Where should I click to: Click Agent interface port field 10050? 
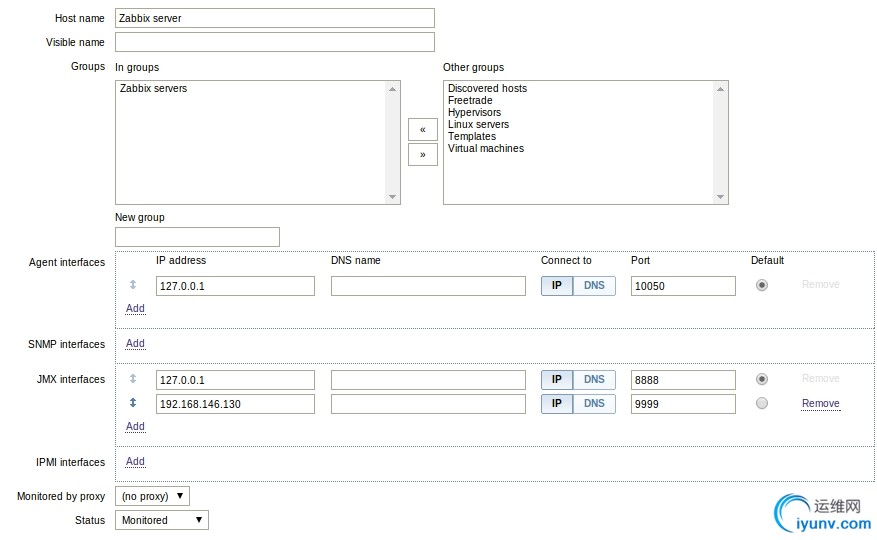coord(683,286)
